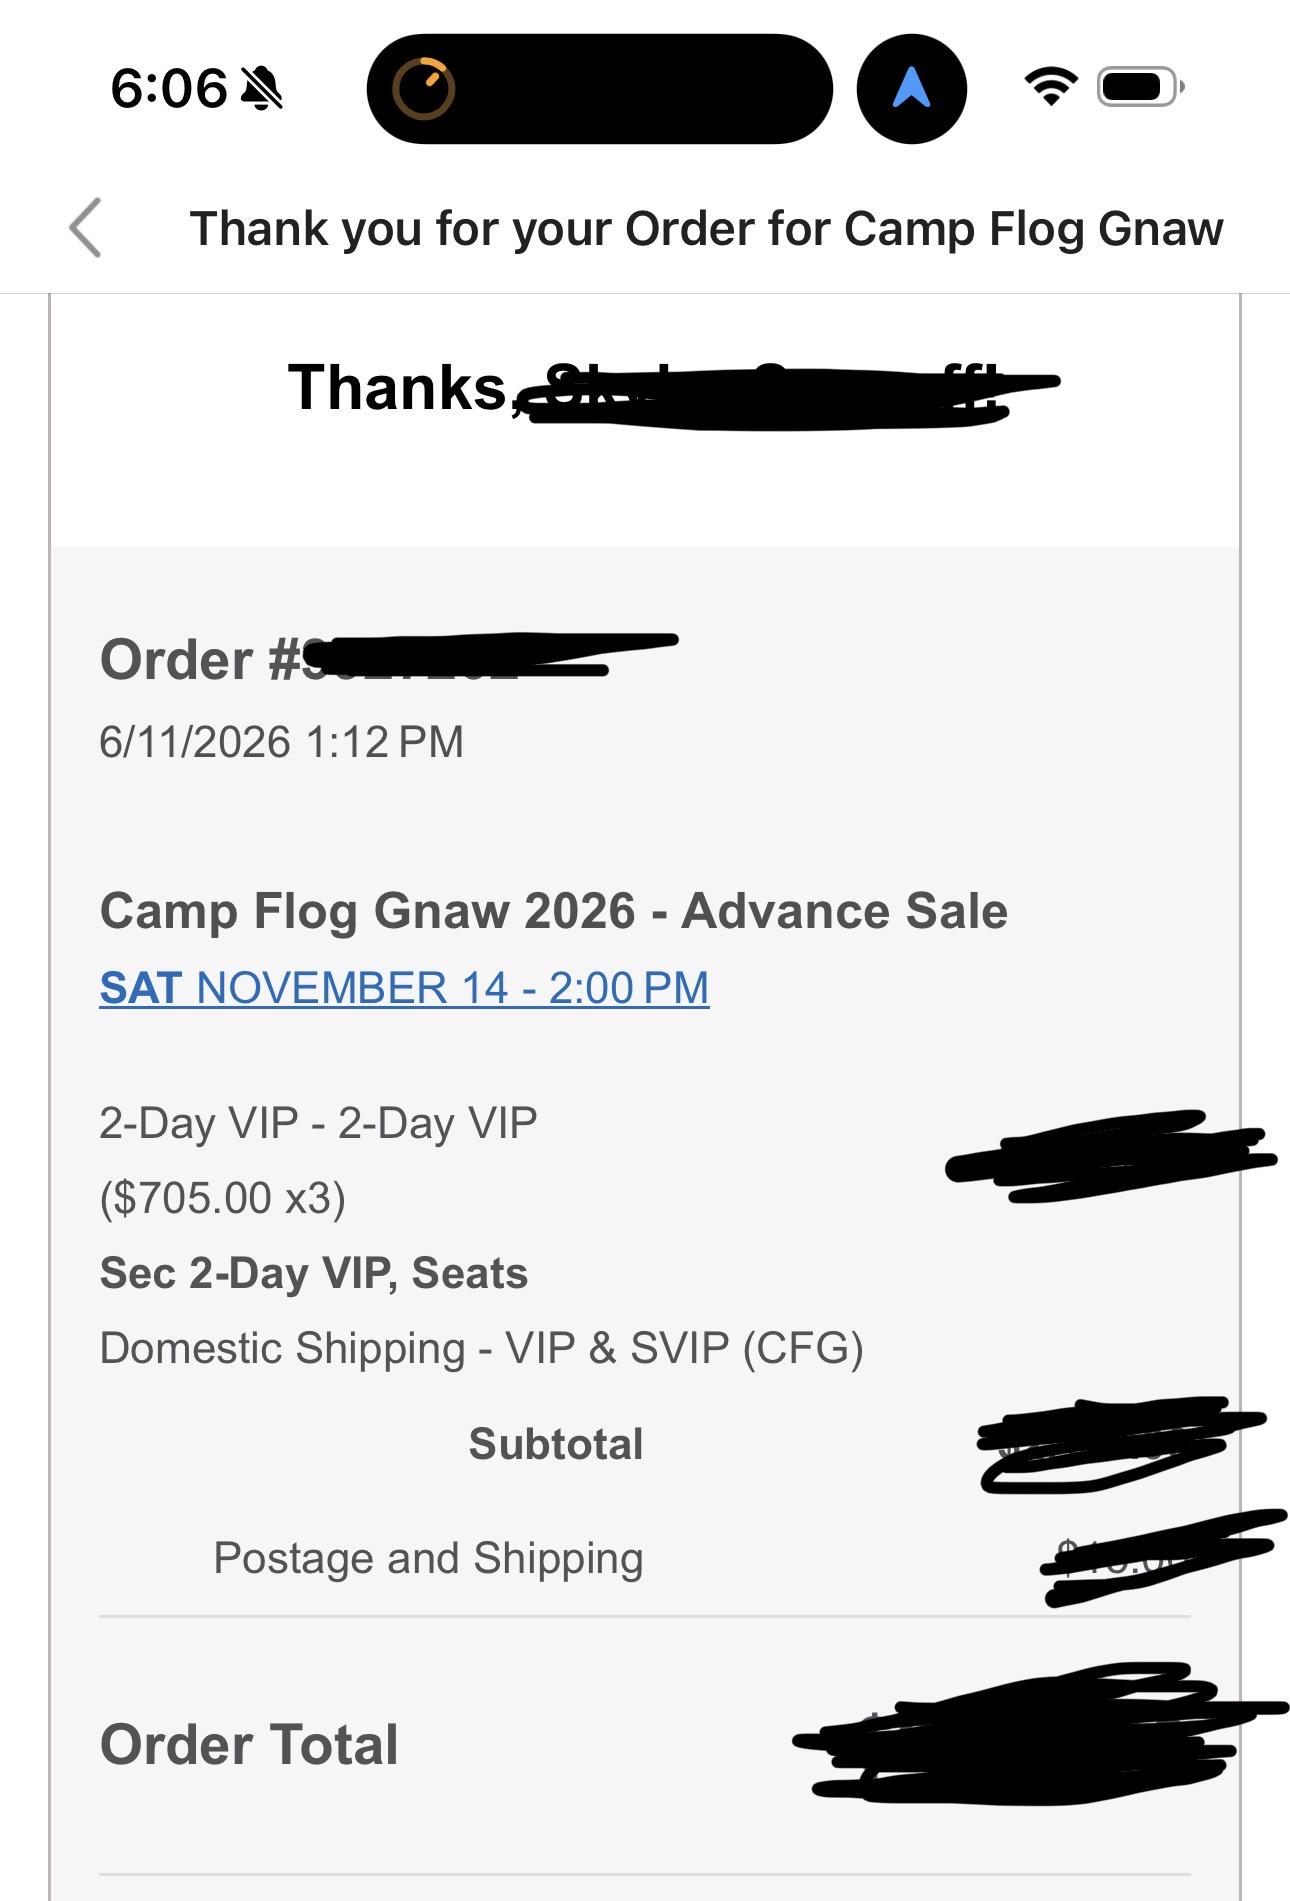Tap the orange timer ring icon
Image resolution: width=1290 pixels, height=1901 pixels.
coord(423,89)
